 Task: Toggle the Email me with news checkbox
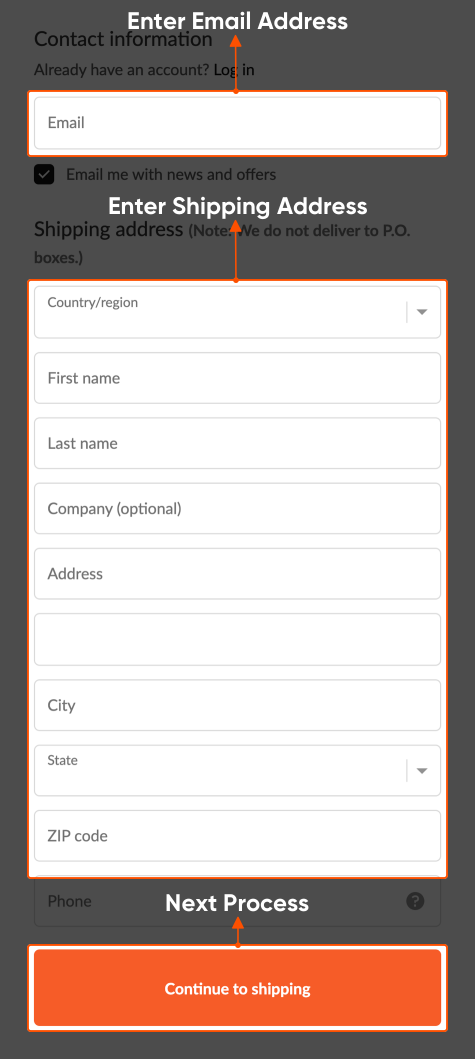[45, 174]
